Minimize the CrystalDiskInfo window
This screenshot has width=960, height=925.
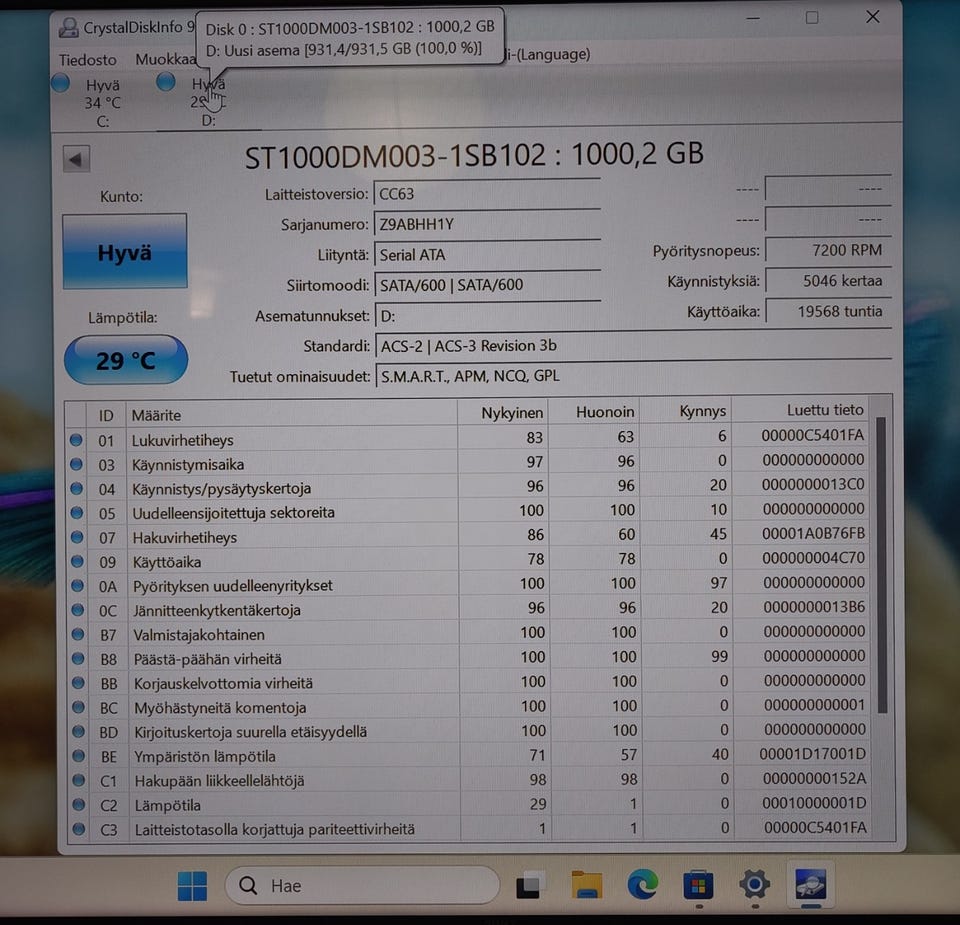(753, 18)
